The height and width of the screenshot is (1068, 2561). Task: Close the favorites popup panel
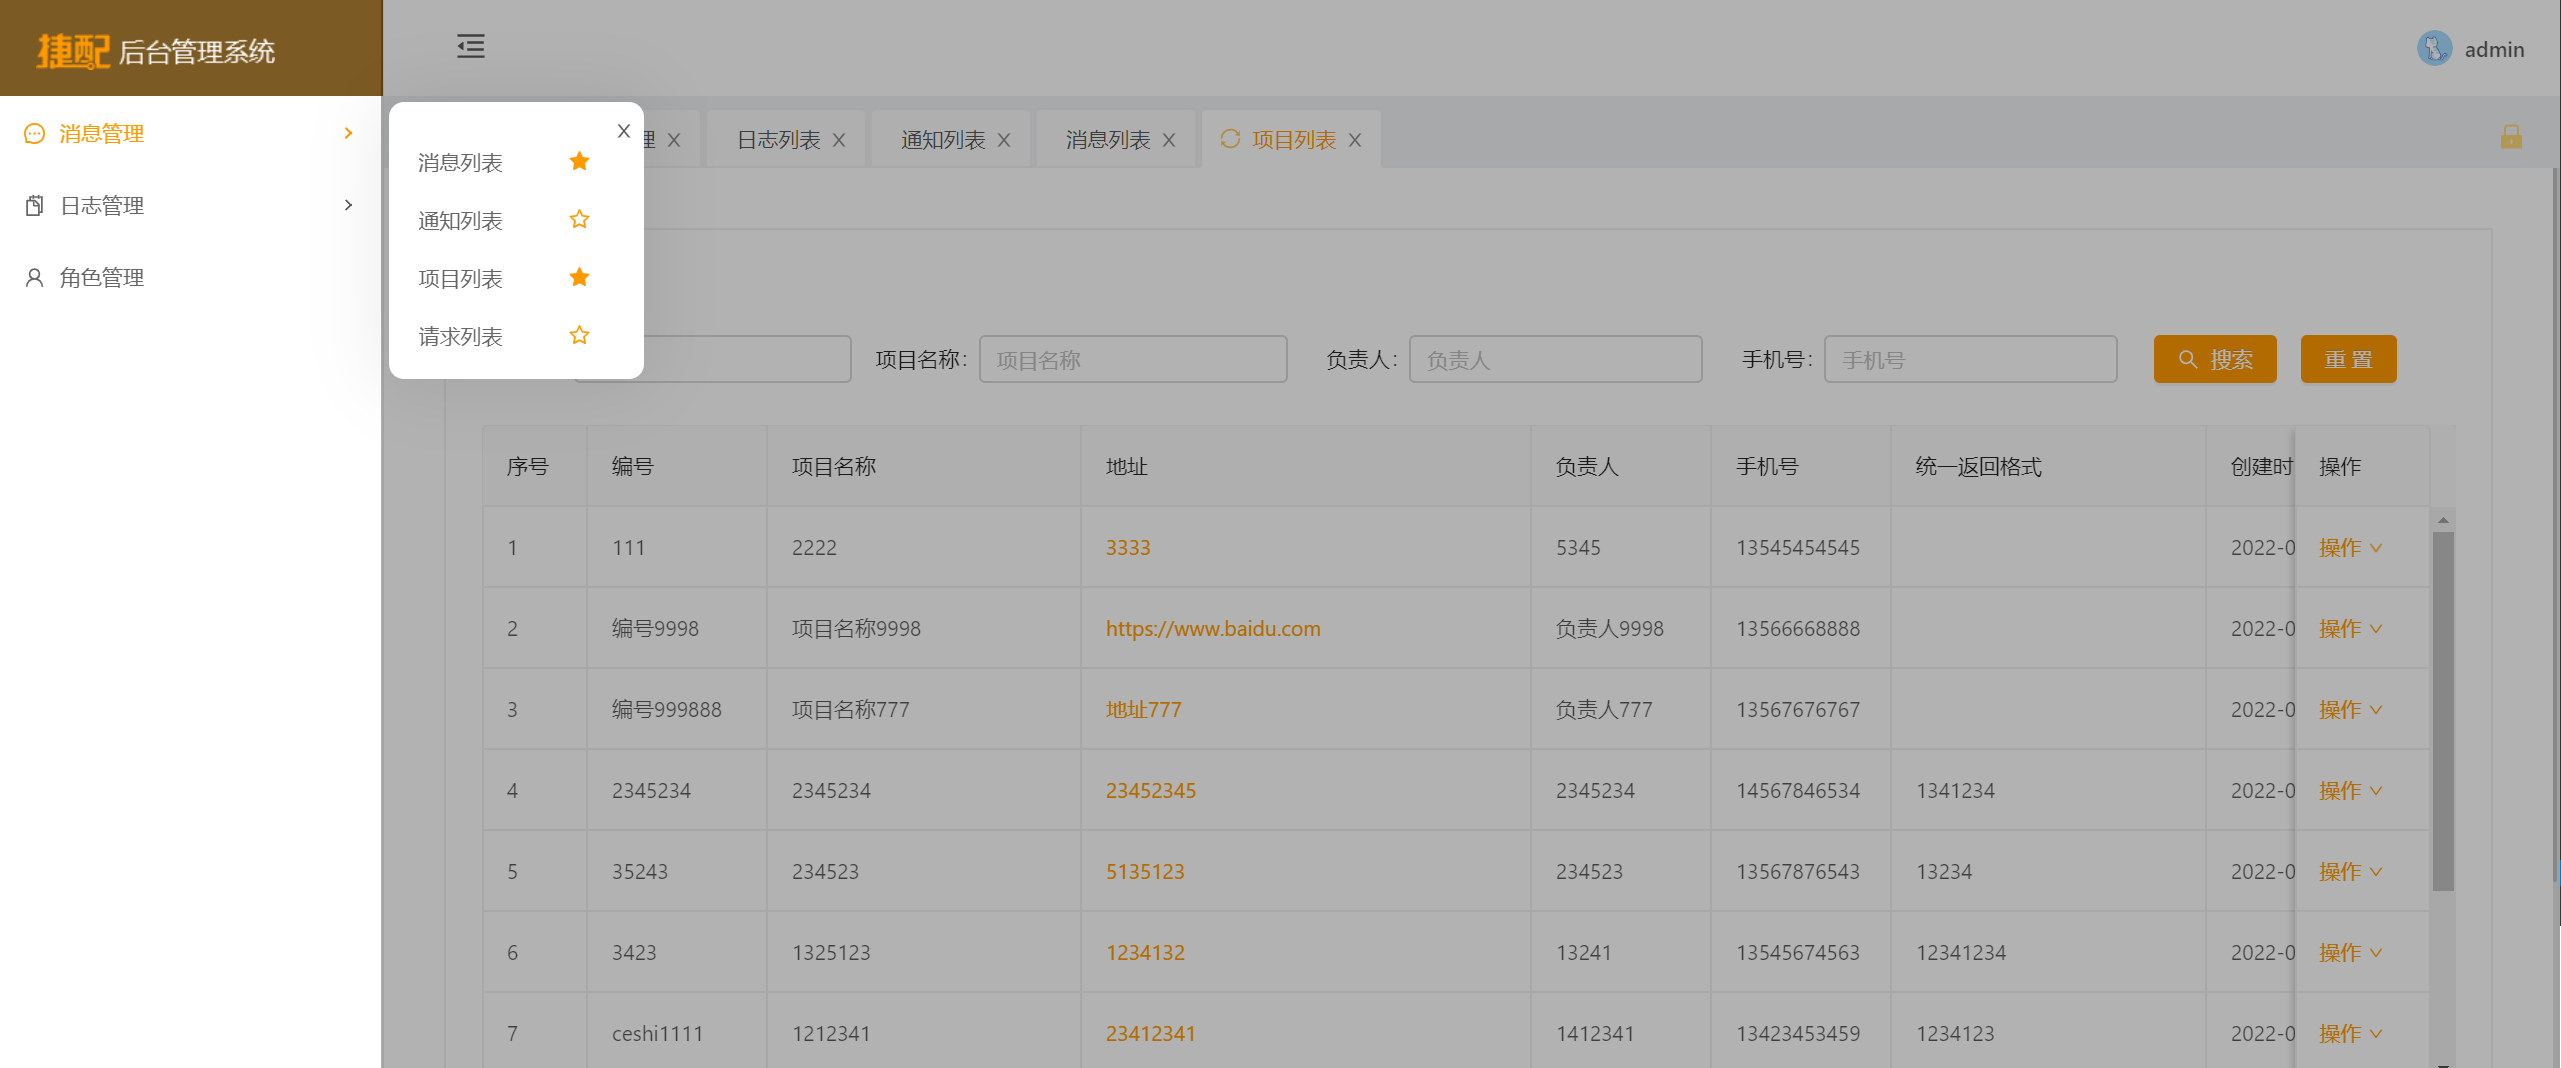click(623, 131)
